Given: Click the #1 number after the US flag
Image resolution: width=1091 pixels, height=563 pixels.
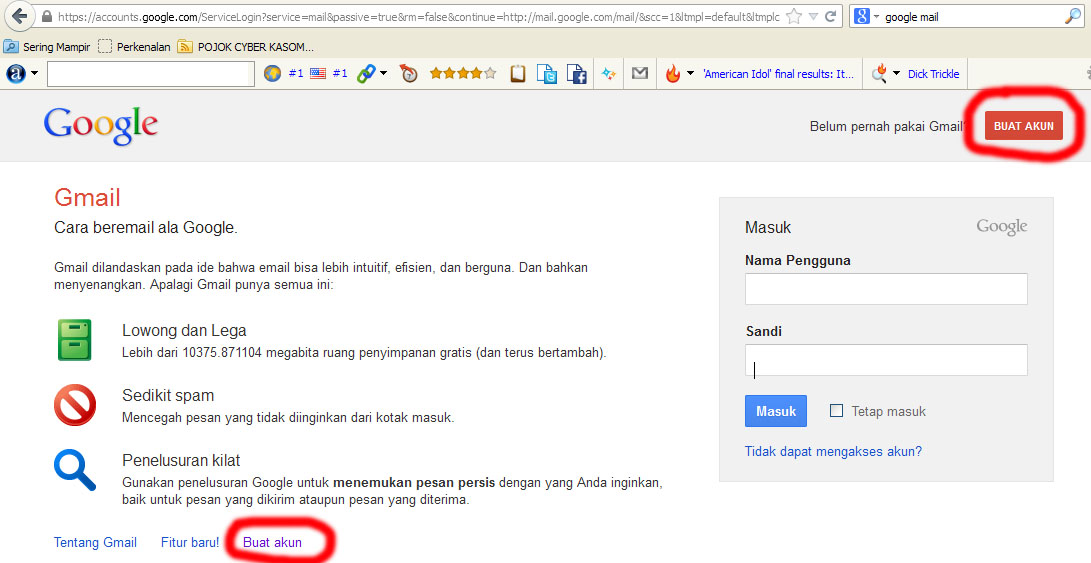Looking at the screenshot, I should (x=340, y=73).
